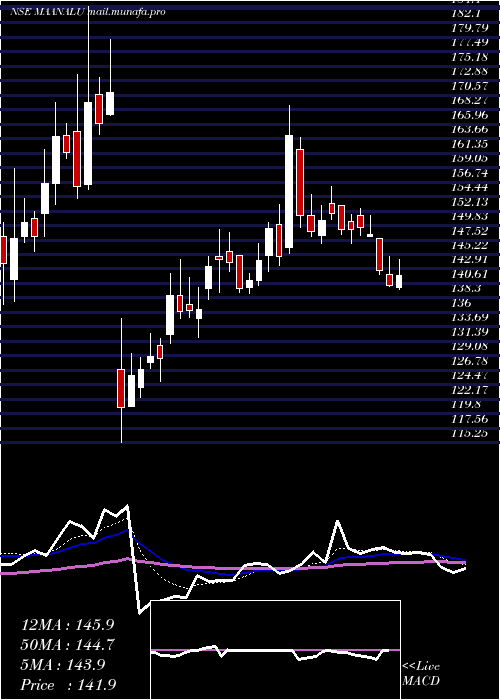Click the '156.74' price axis label

469,173
